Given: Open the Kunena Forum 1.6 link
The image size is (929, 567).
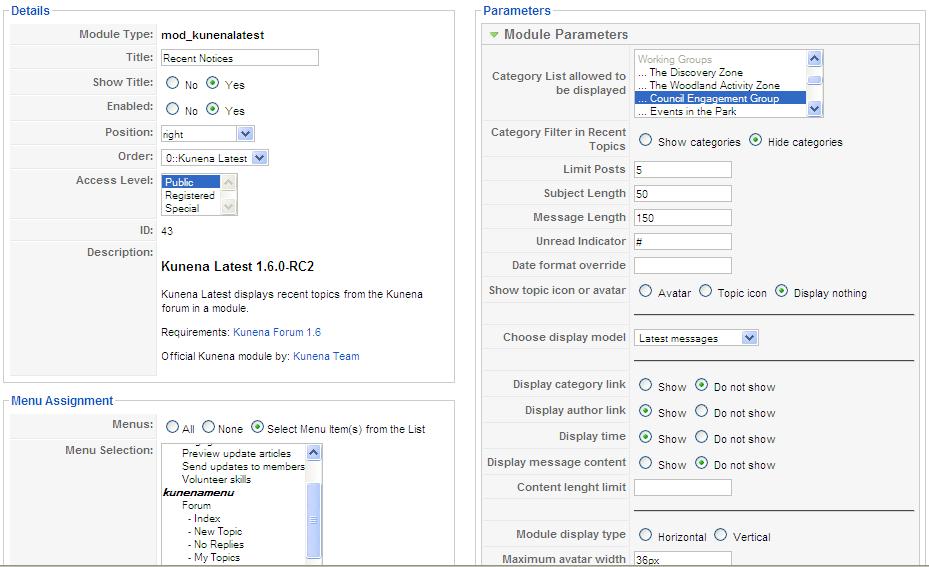Looking at the screenshot, I should coord(277,332).
